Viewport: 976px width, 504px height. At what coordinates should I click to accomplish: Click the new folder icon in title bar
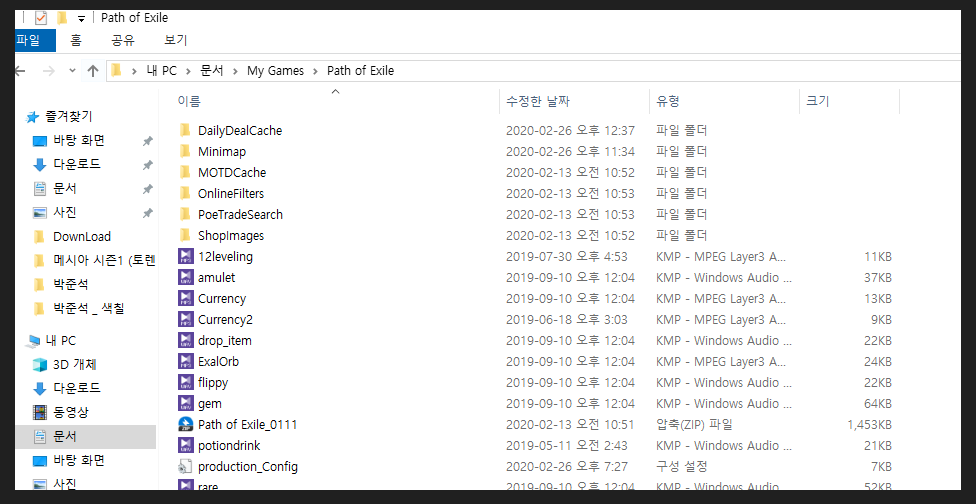pyautogui.click(x=62, y=18)
